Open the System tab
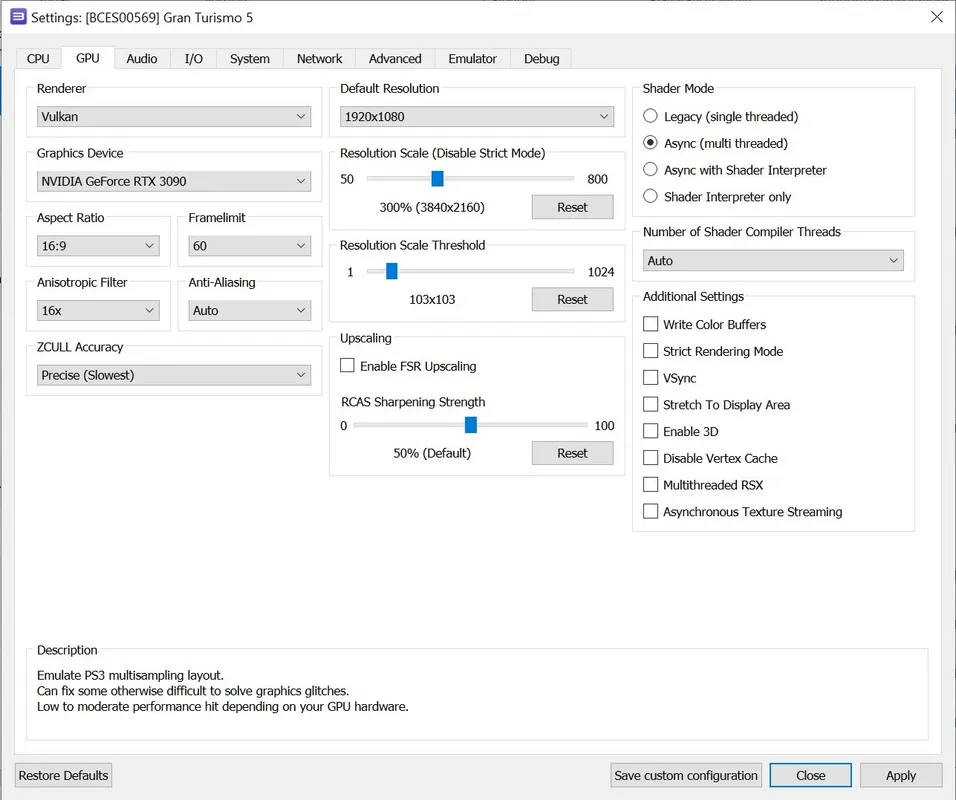 click(x=249, y=59)
